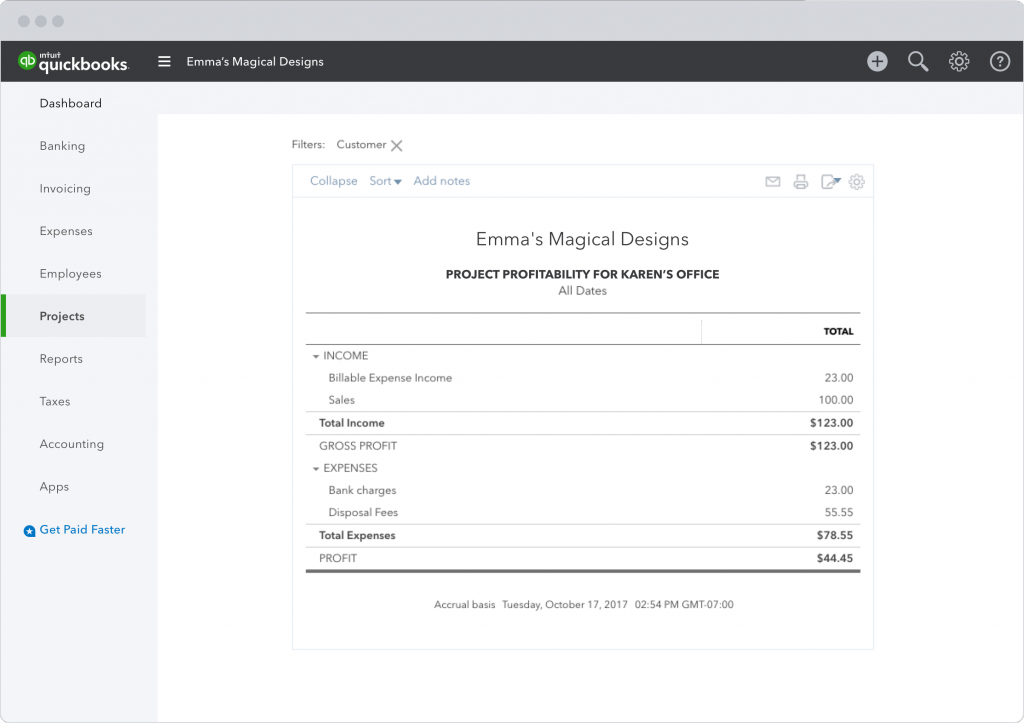The image size is (1024, 723).
Task: Open Invoicing in sidebar
Action: tap(65, 188)
